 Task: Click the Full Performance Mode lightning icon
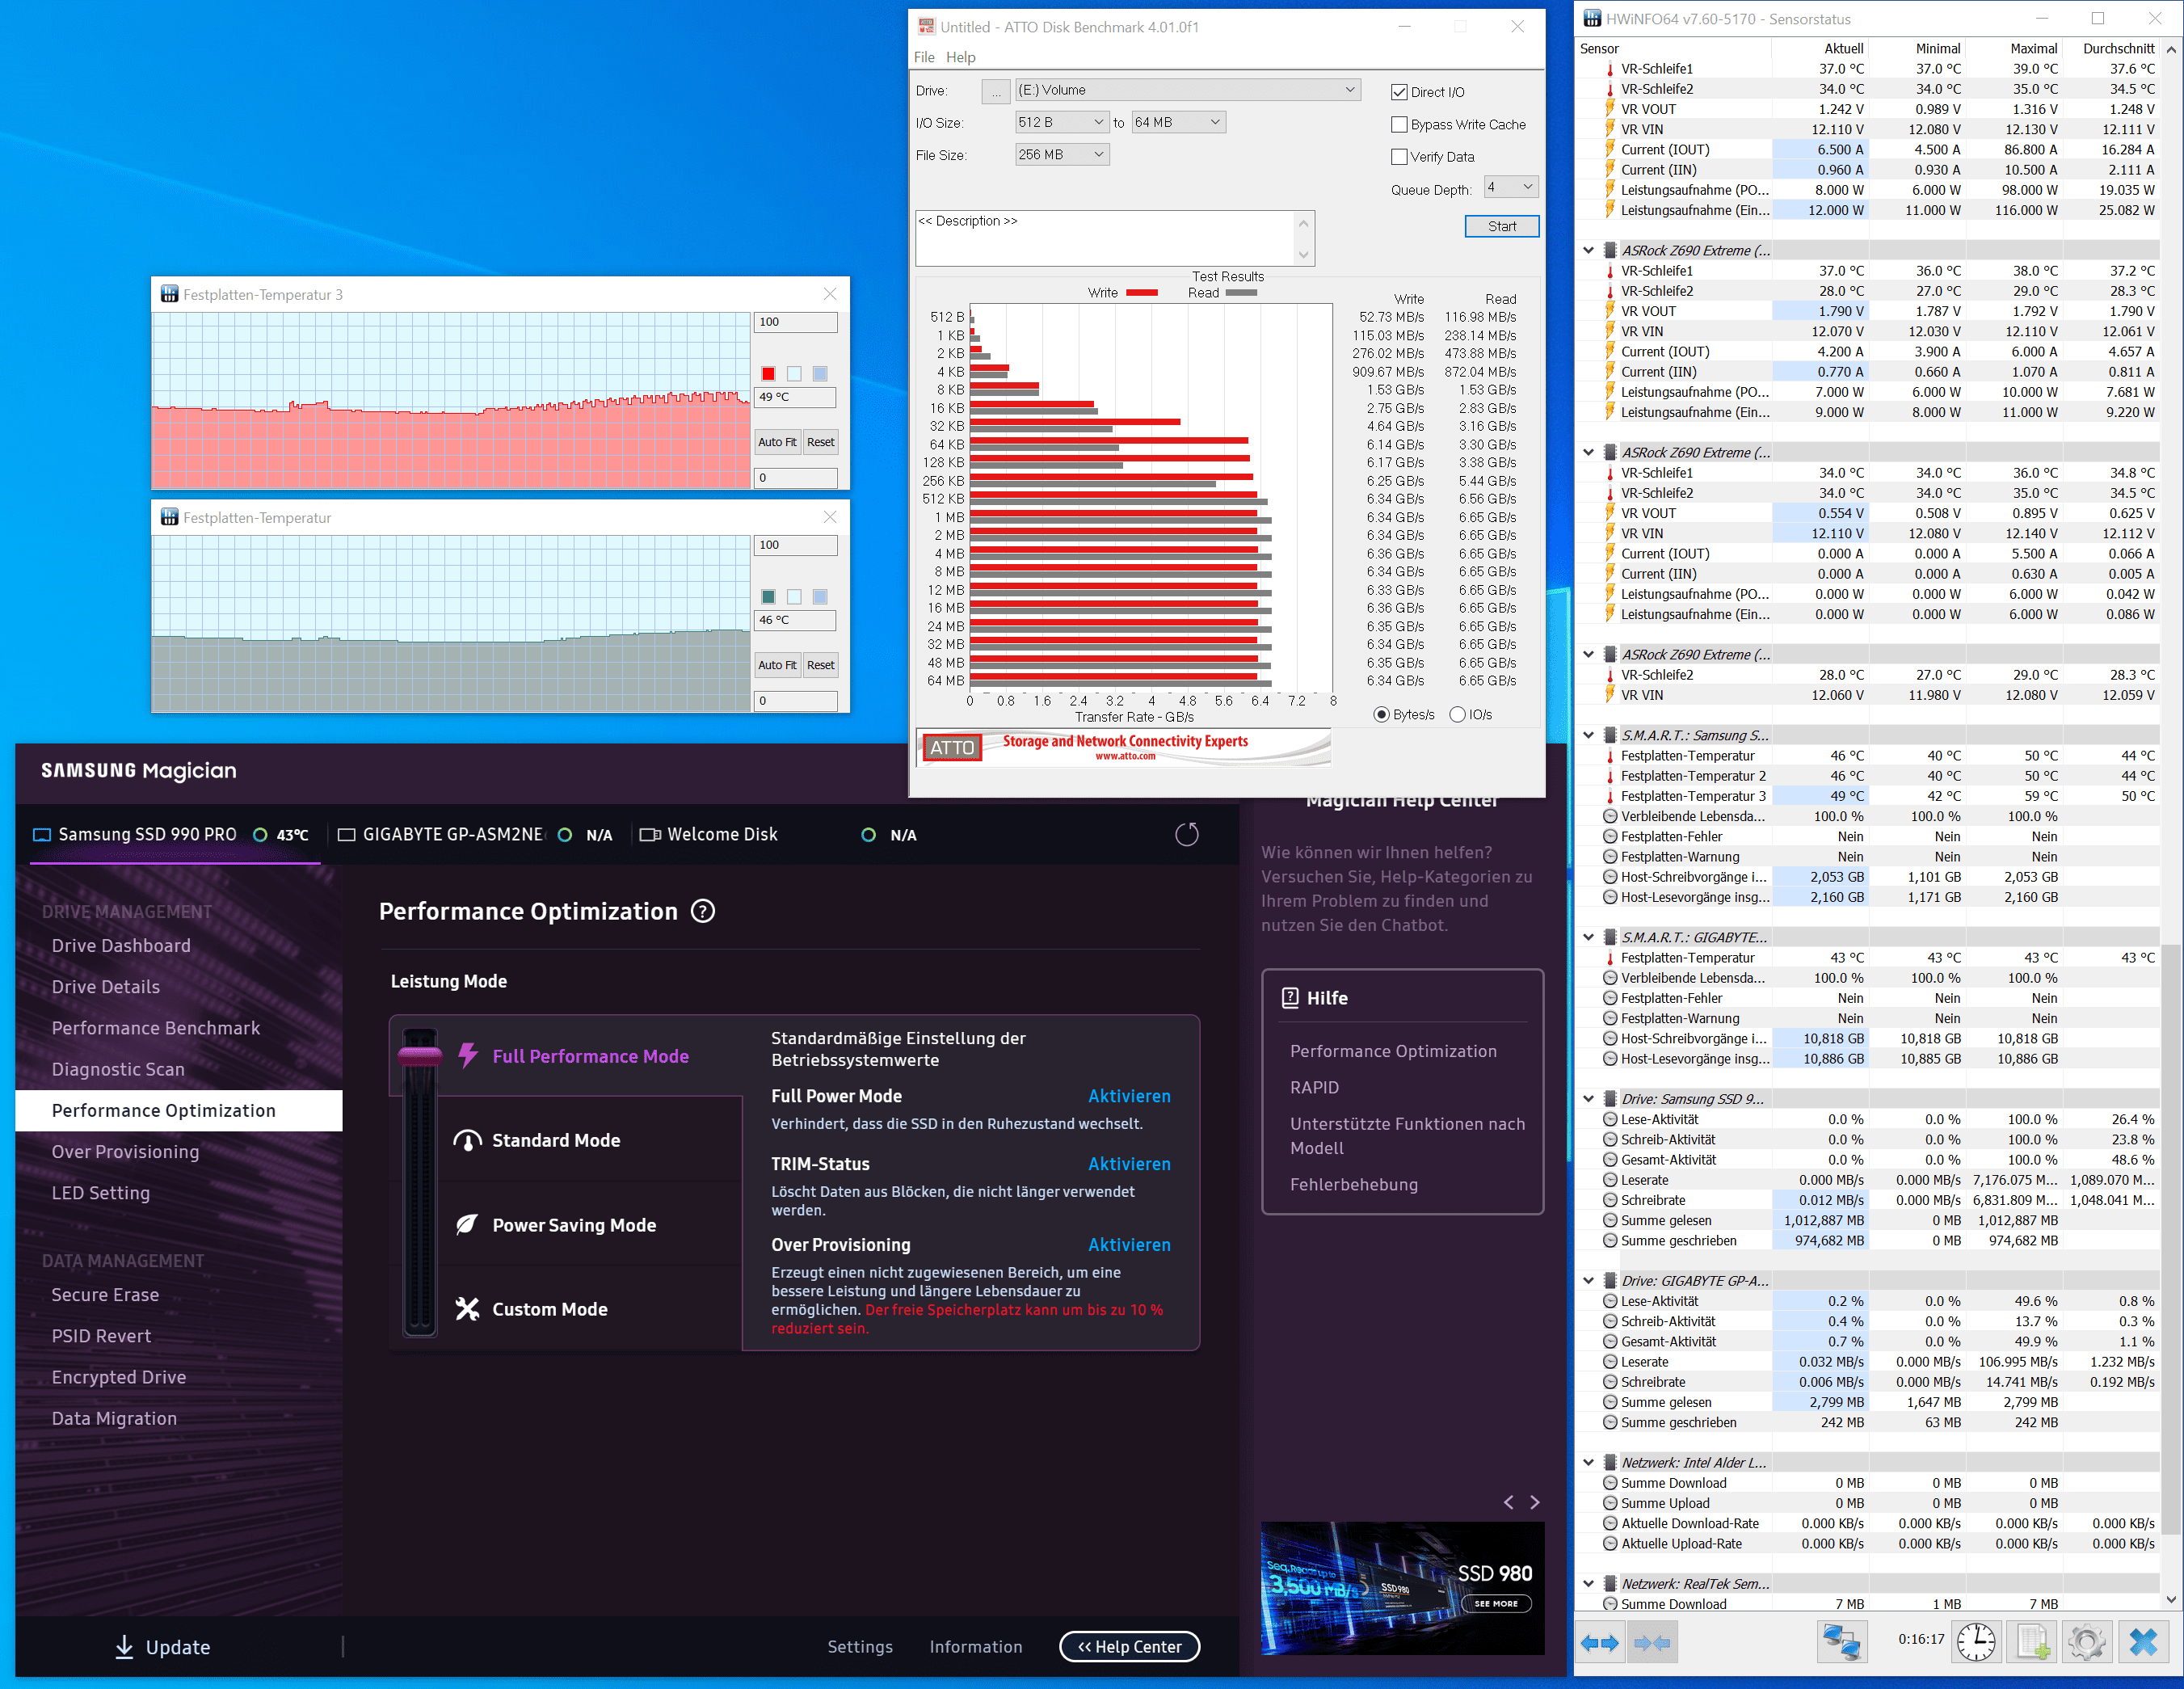click(467, 1055)
